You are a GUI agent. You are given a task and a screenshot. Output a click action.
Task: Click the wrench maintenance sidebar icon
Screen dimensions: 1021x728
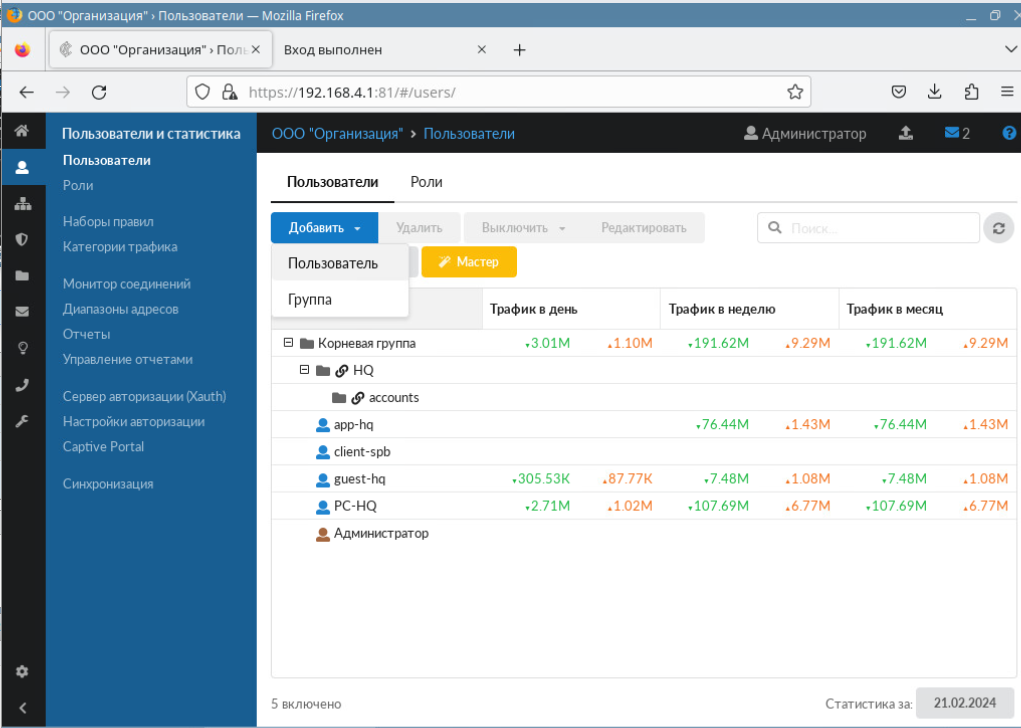click(22, 421)
